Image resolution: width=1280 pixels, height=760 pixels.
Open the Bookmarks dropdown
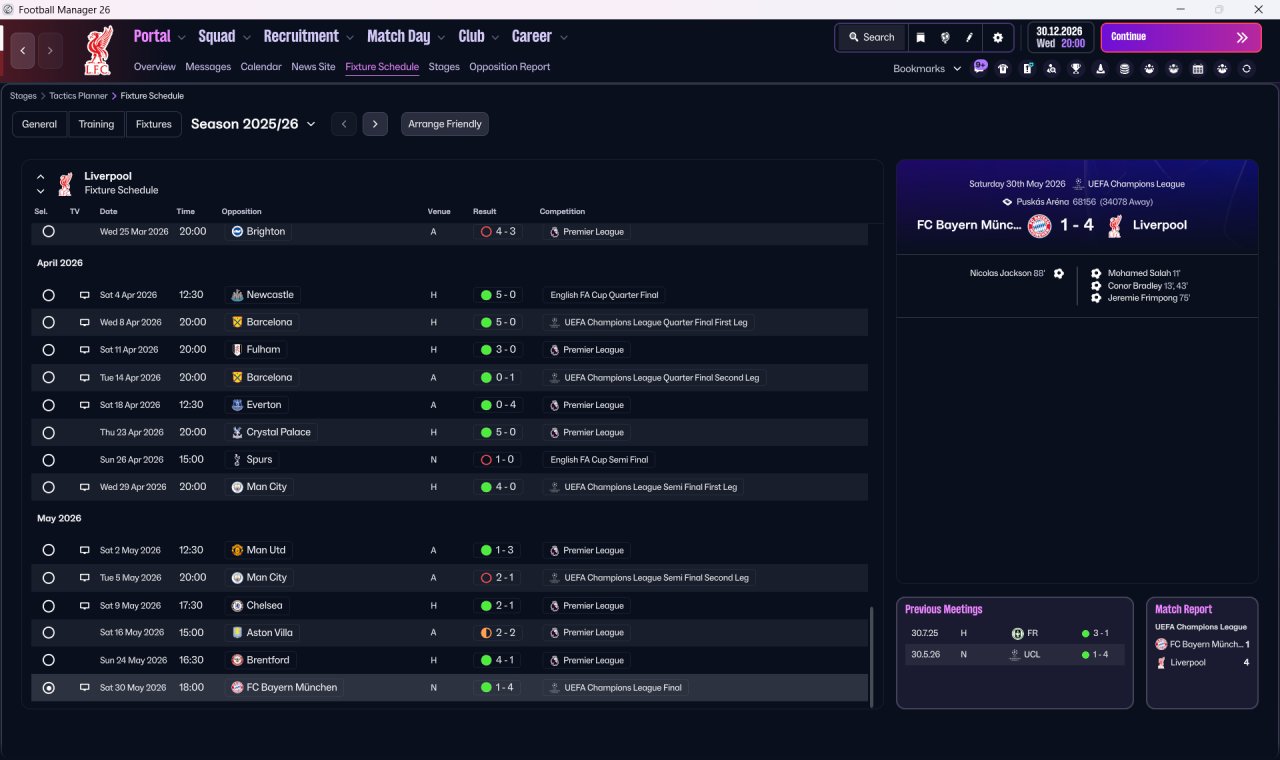(927, 69)
